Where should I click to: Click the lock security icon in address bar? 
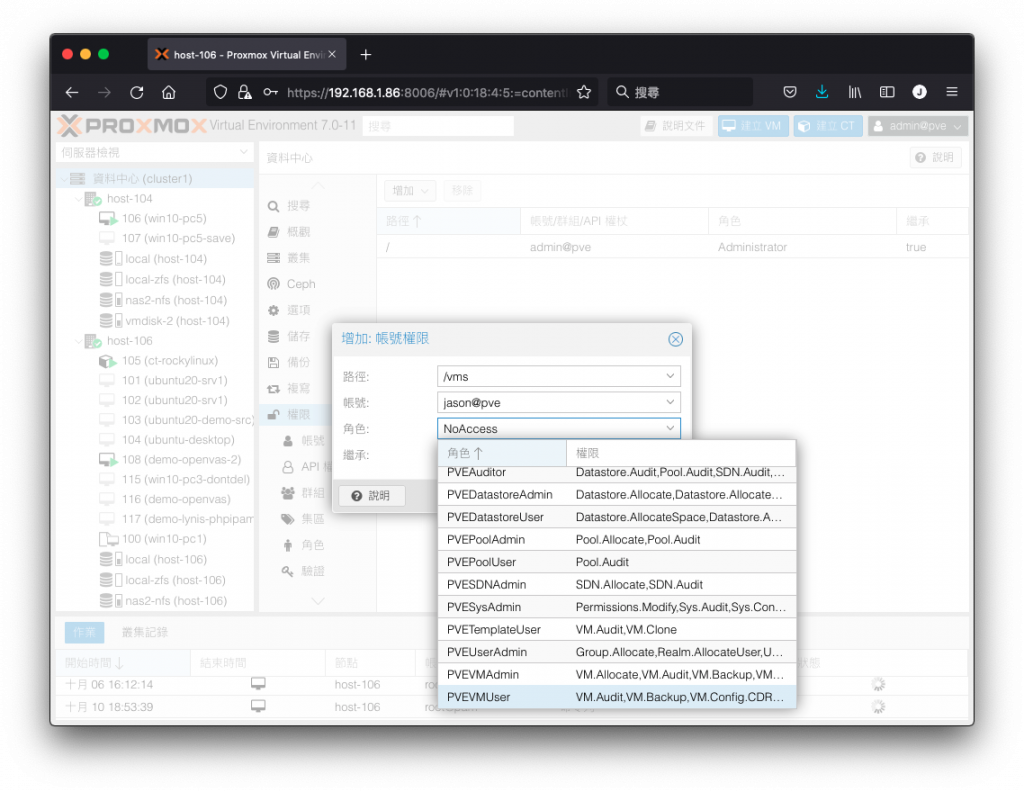245,92
